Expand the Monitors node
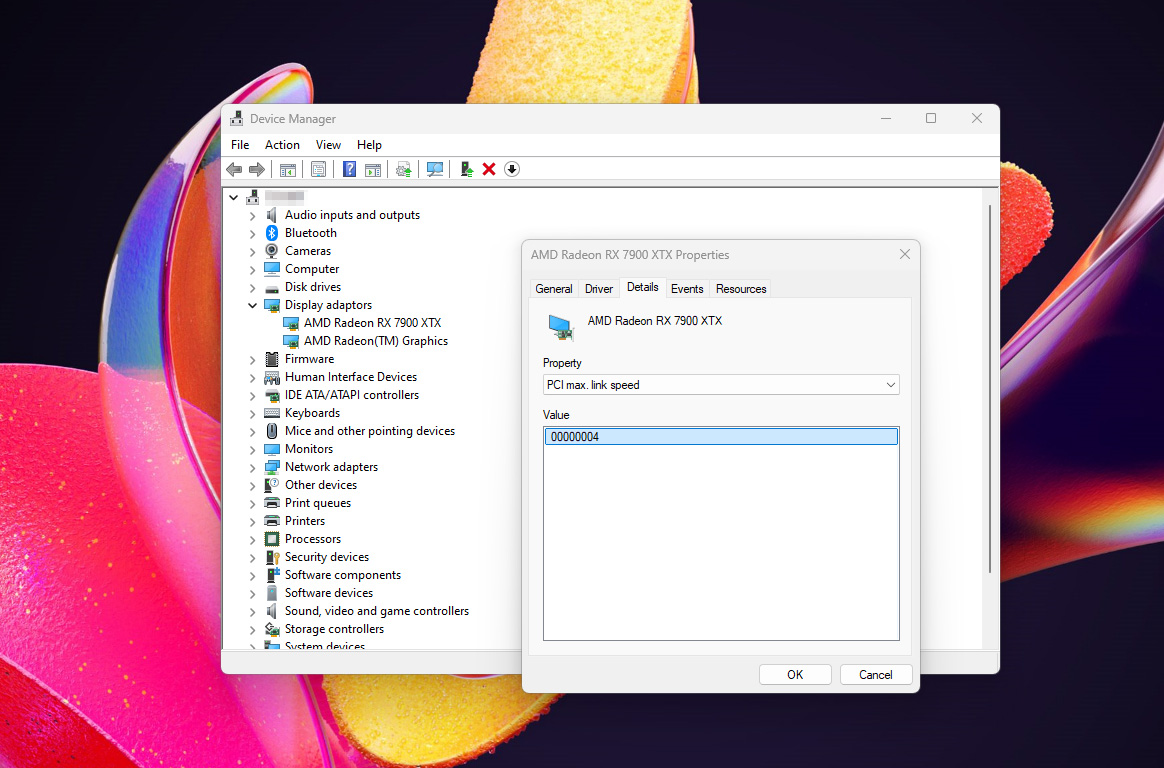Screen dimensions: 1164x768 [x=252, y=450]
